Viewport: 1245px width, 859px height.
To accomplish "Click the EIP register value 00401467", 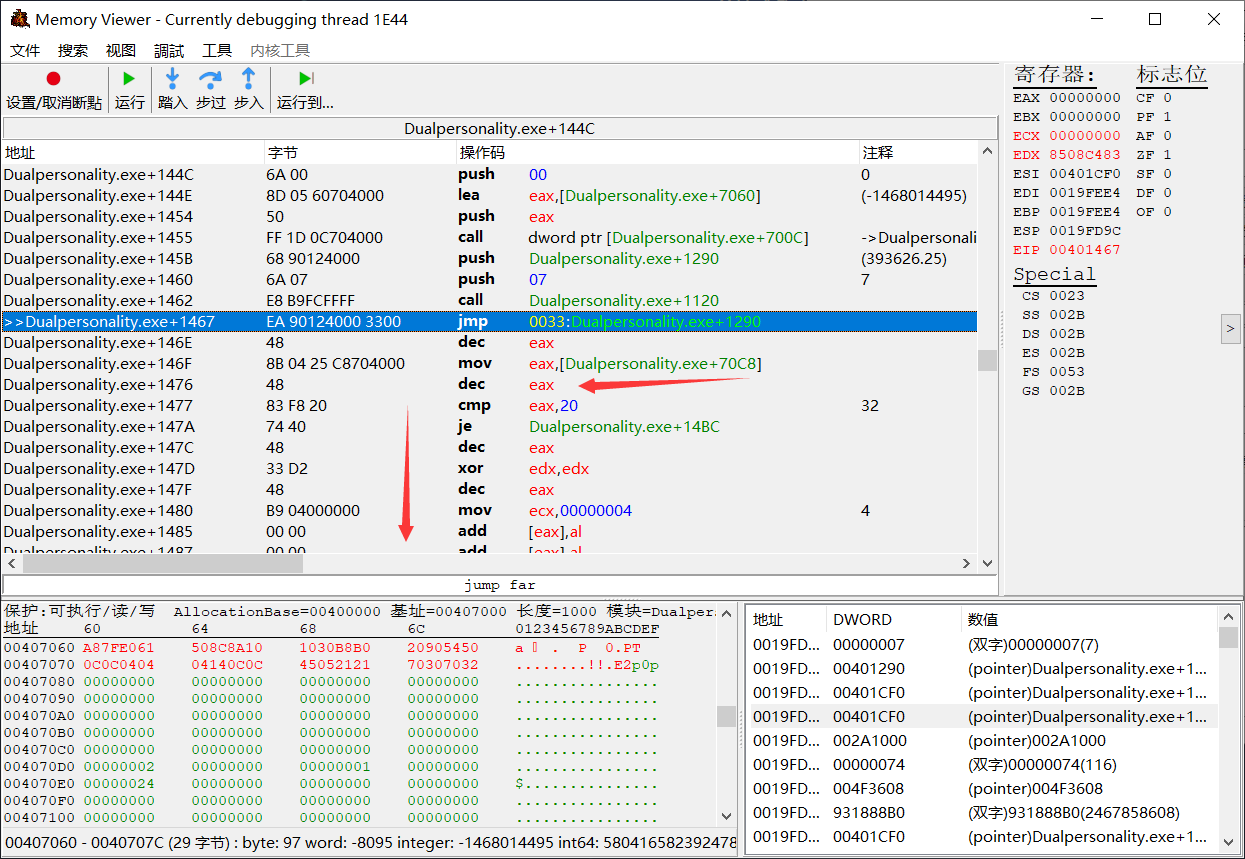I will (x=1085, y=250).
